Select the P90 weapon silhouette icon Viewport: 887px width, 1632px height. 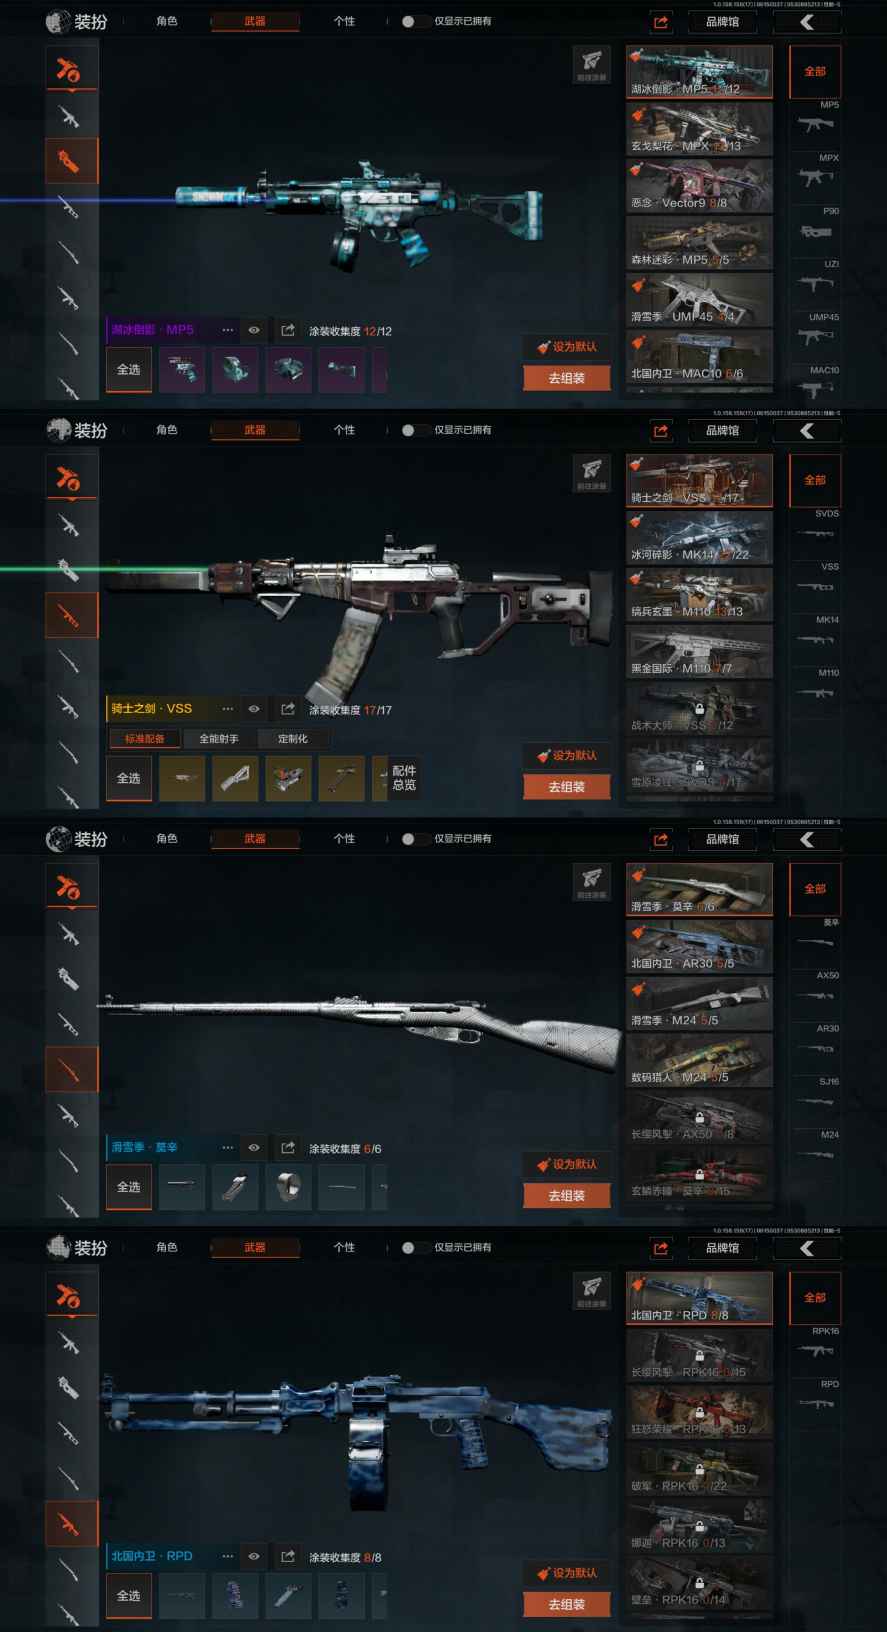815,232
